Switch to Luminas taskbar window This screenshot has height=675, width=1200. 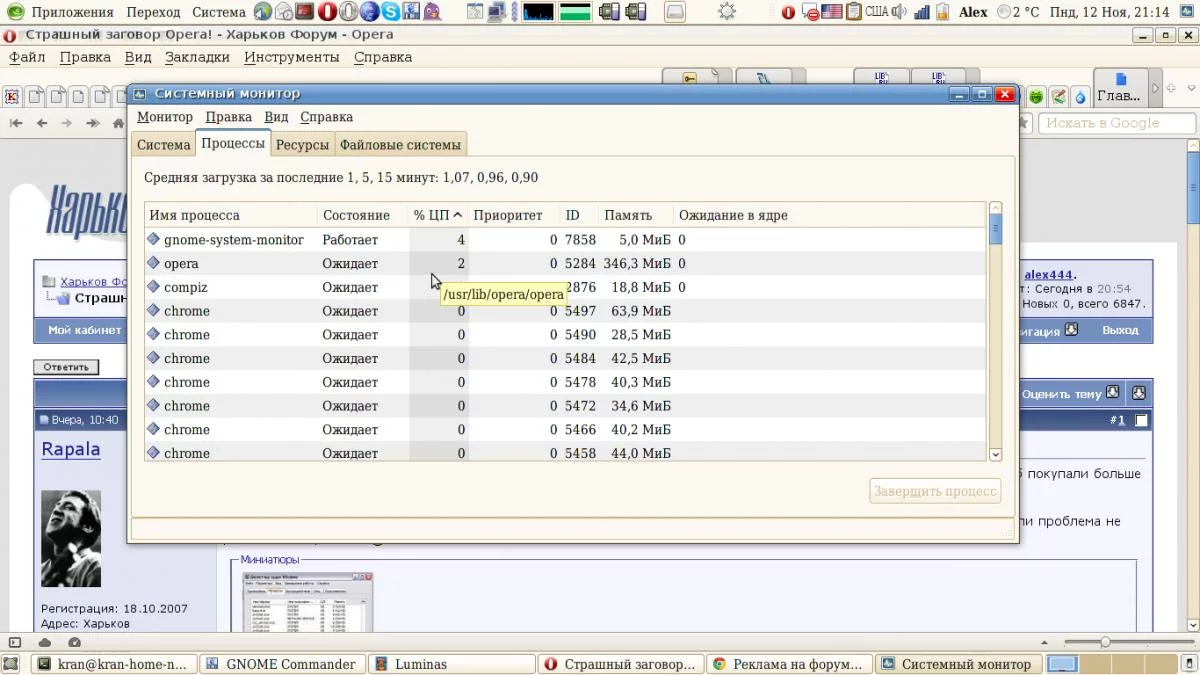[451, 664]
